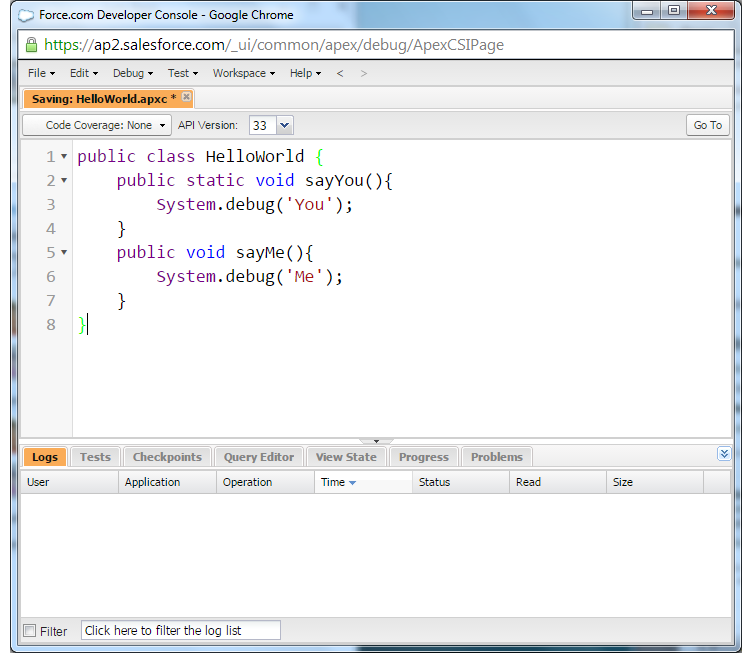Click the back arrow in the menu bar

point(340,73)
